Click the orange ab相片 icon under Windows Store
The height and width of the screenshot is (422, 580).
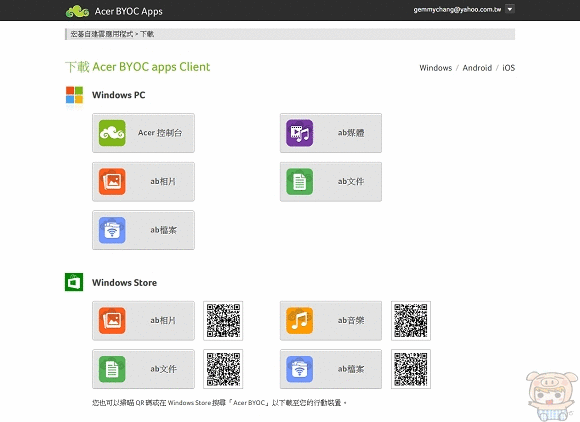(112, 320)
